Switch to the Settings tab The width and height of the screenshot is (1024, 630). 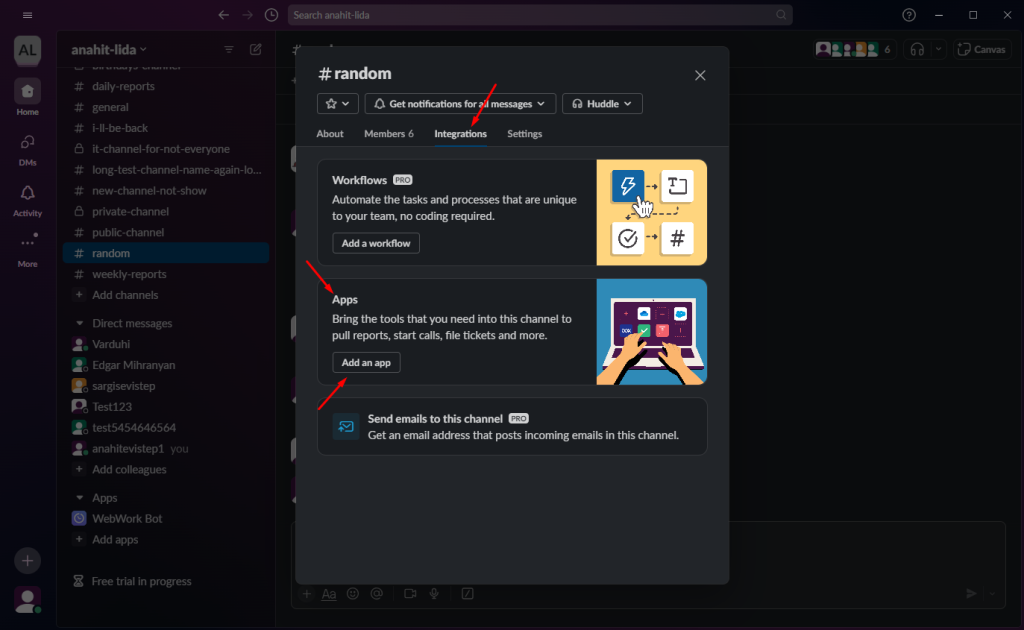[524, 134]
